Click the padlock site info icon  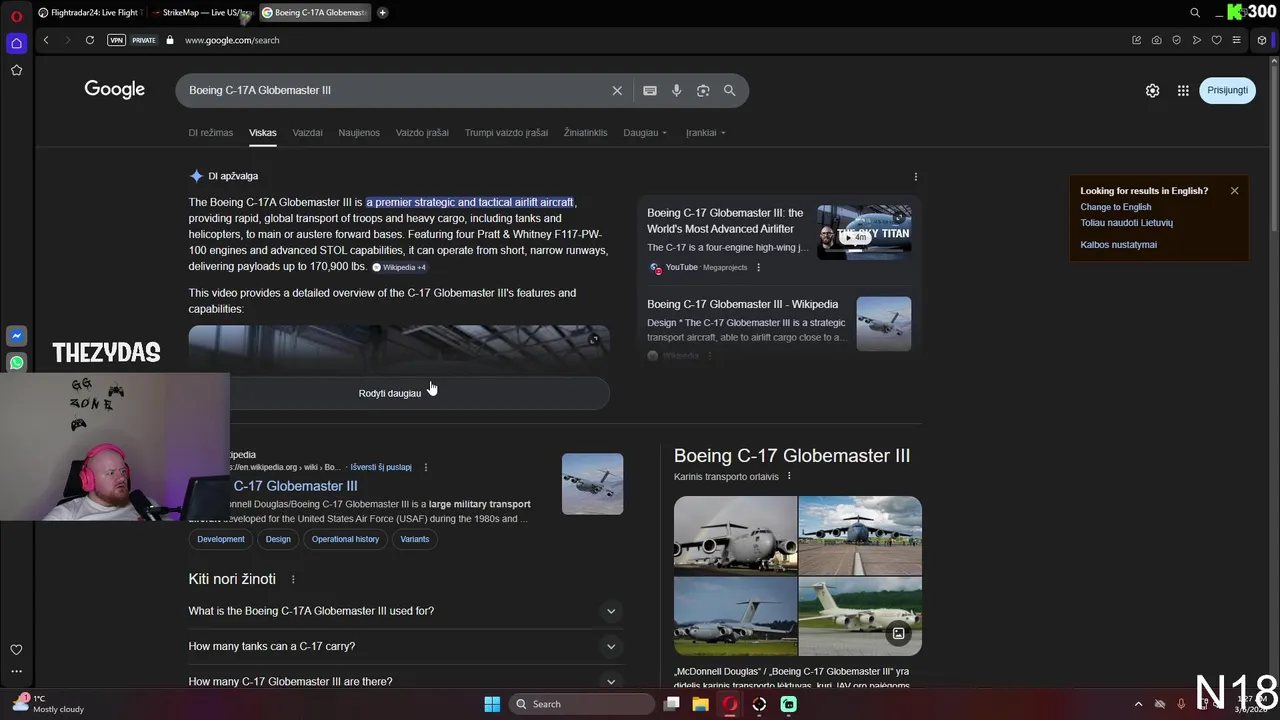(170, 40)
